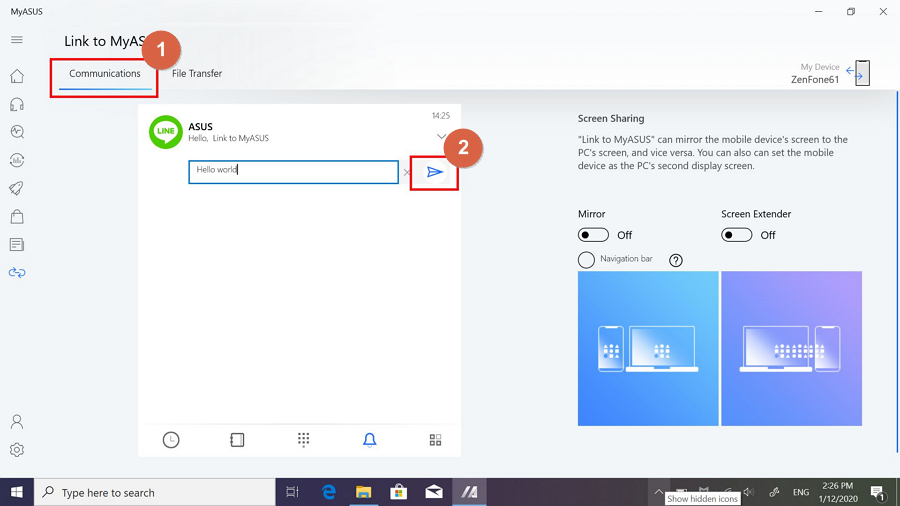Screen dimensions: 900x506
Task: Open File Explorer from taskbar
Action: [x=363, y=492]
